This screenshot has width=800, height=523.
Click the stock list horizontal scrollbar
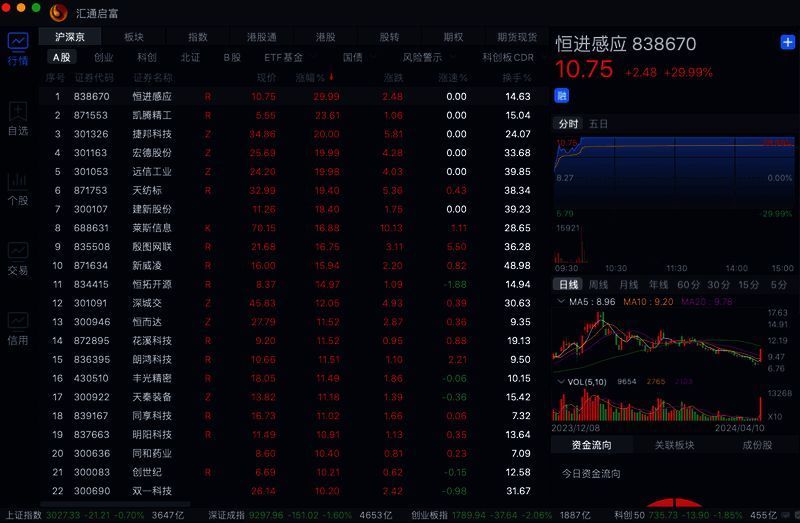115,504
